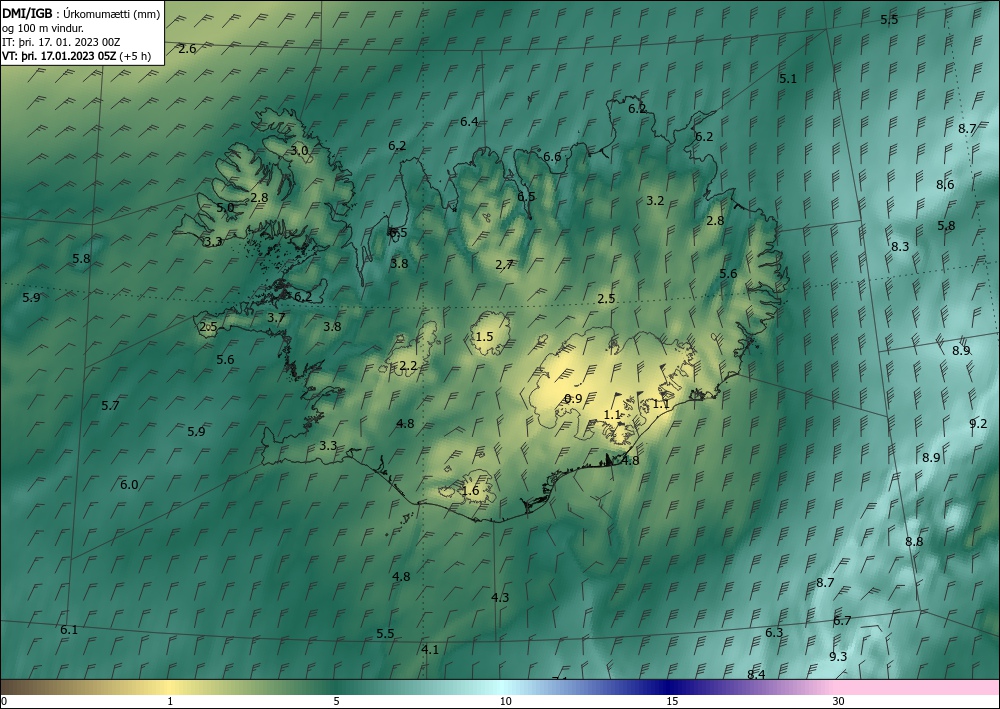
Task: Click the map value 6.7
Action: [x=842, y=621]
